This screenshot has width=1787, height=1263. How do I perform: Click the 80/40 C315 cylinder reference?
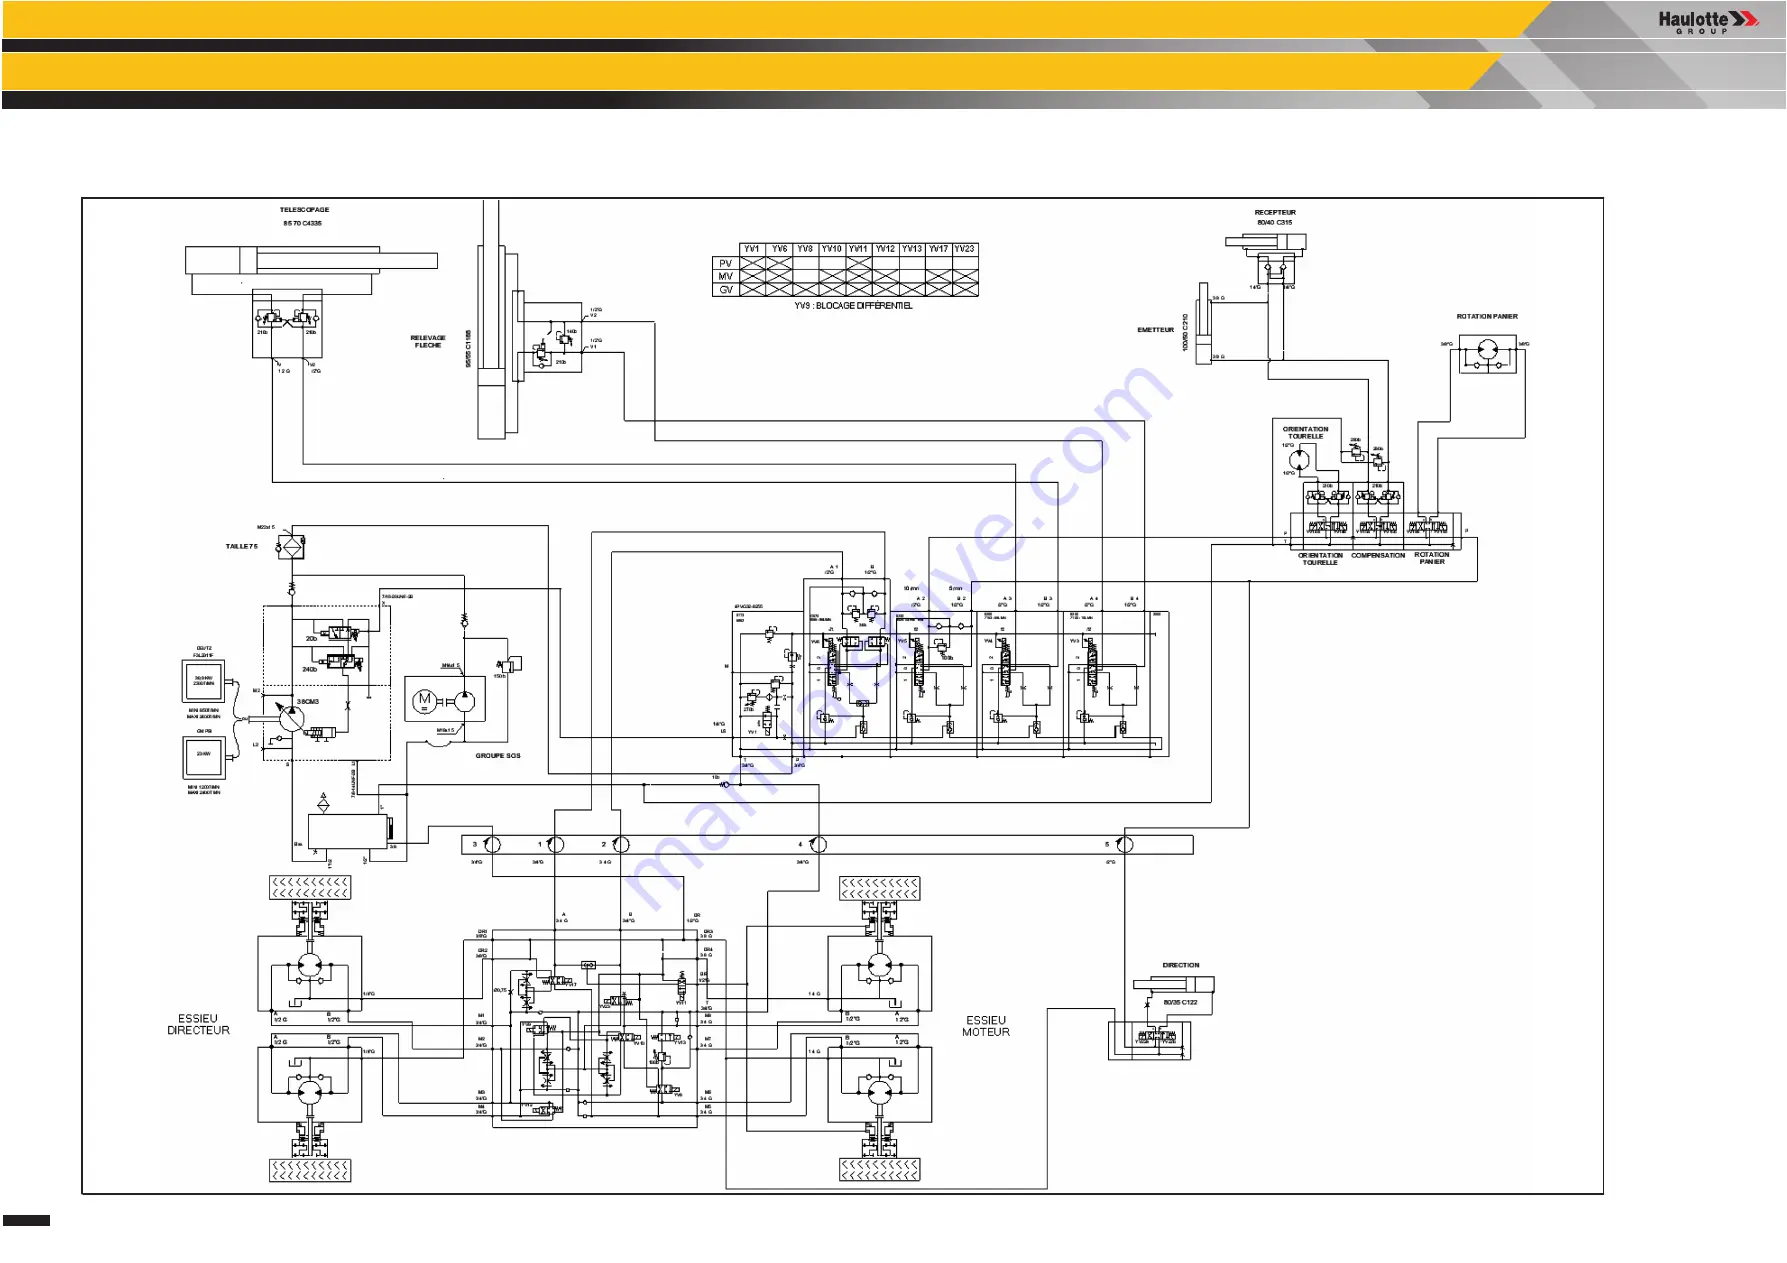pos(1275,222)
